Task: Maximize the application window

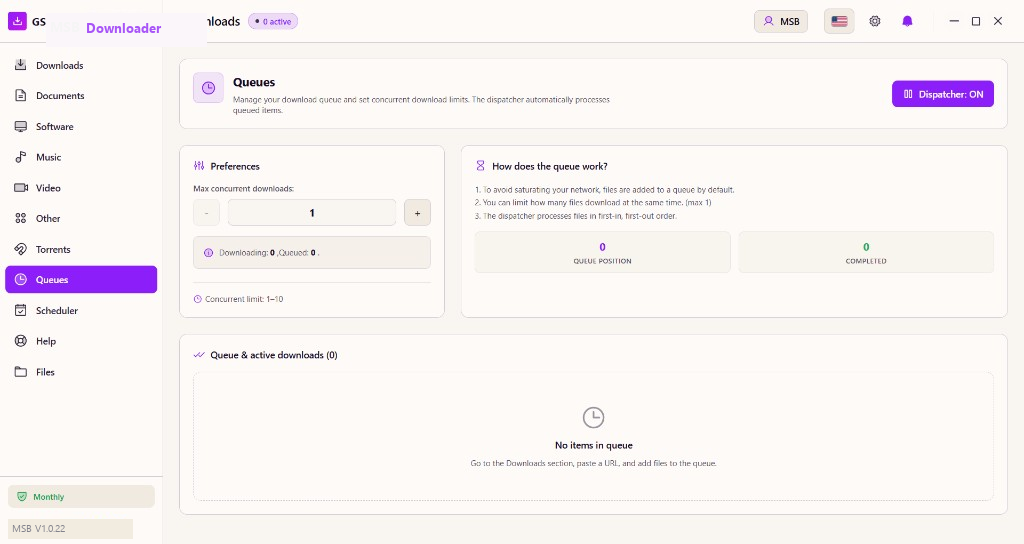Action: [x=976, y=21]
